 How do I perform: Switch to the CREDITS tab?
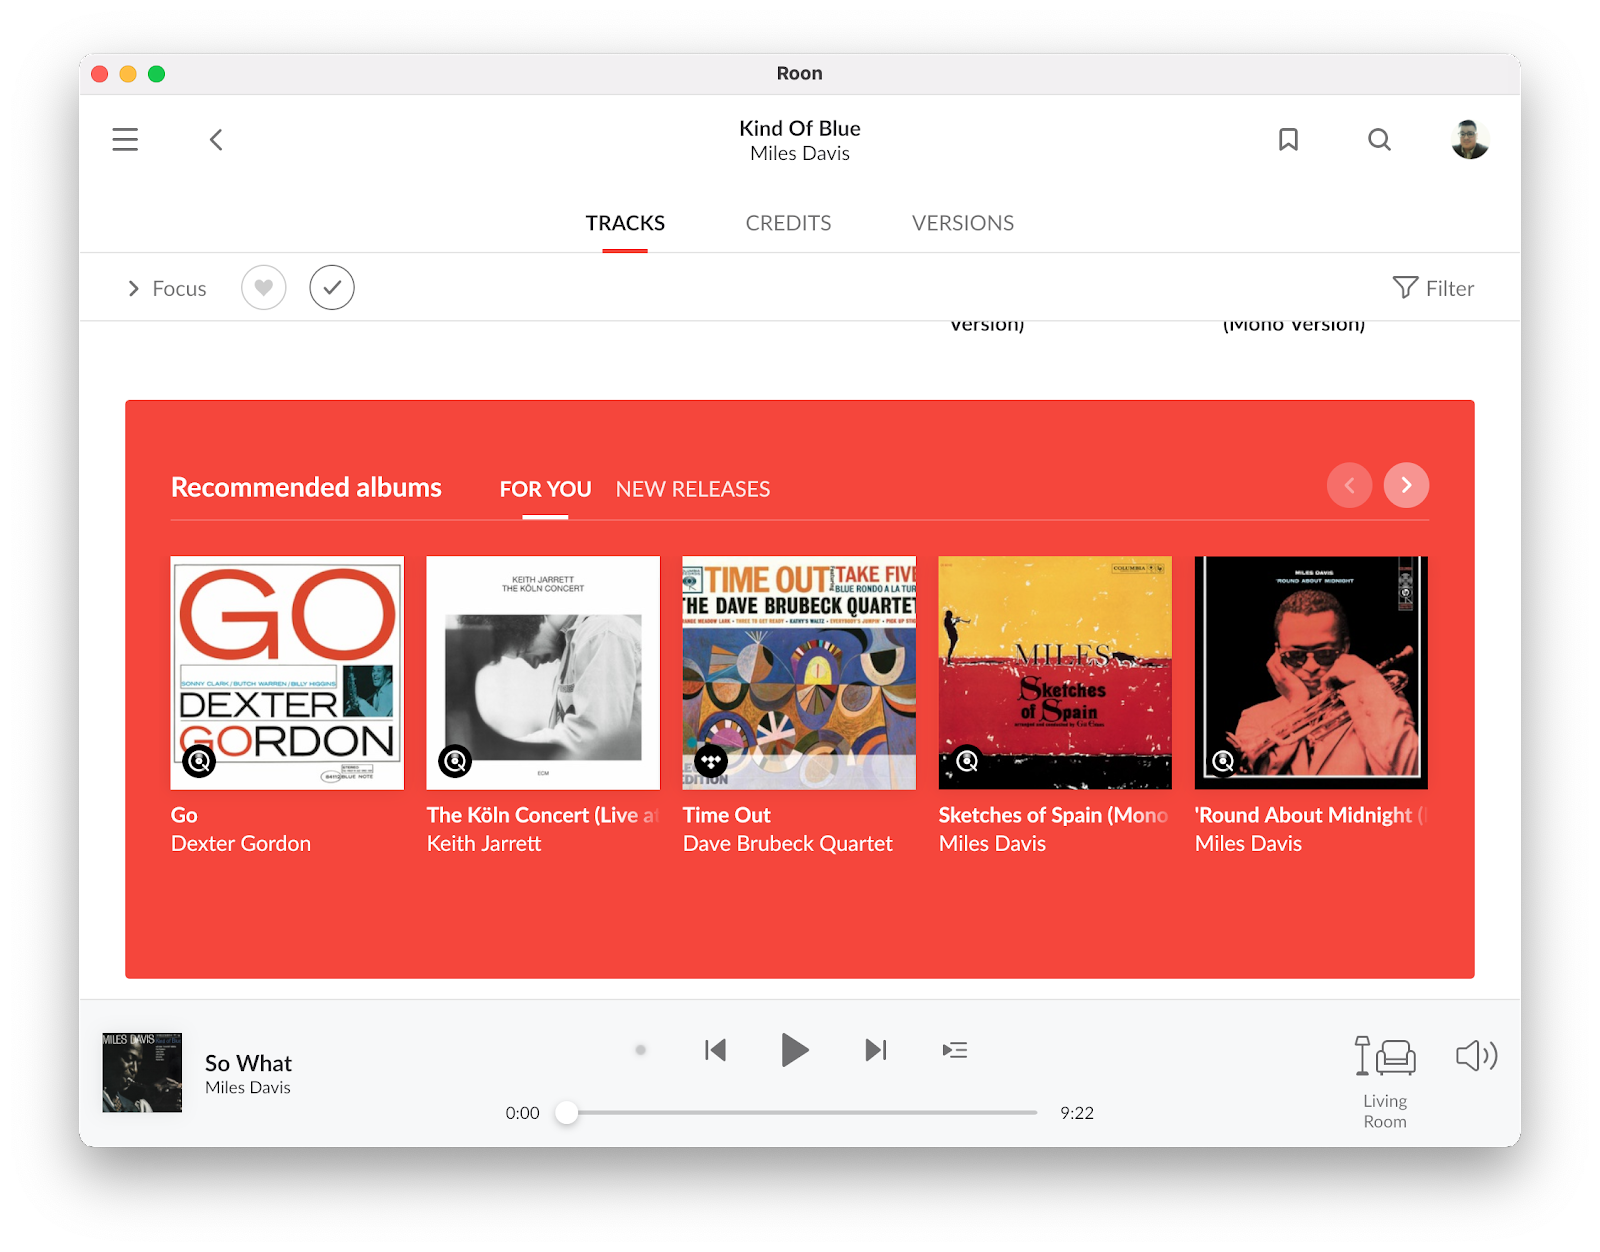788,223
